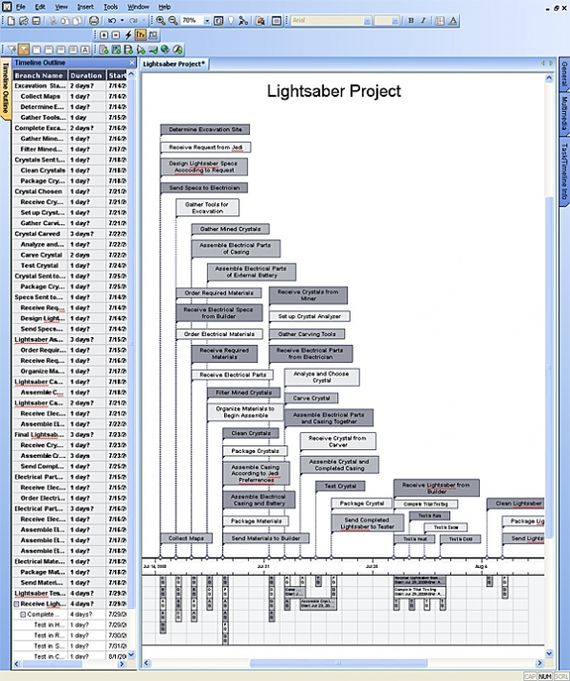
Task: Click the Receive Request from Jedi task box
Action: (205, 148)
